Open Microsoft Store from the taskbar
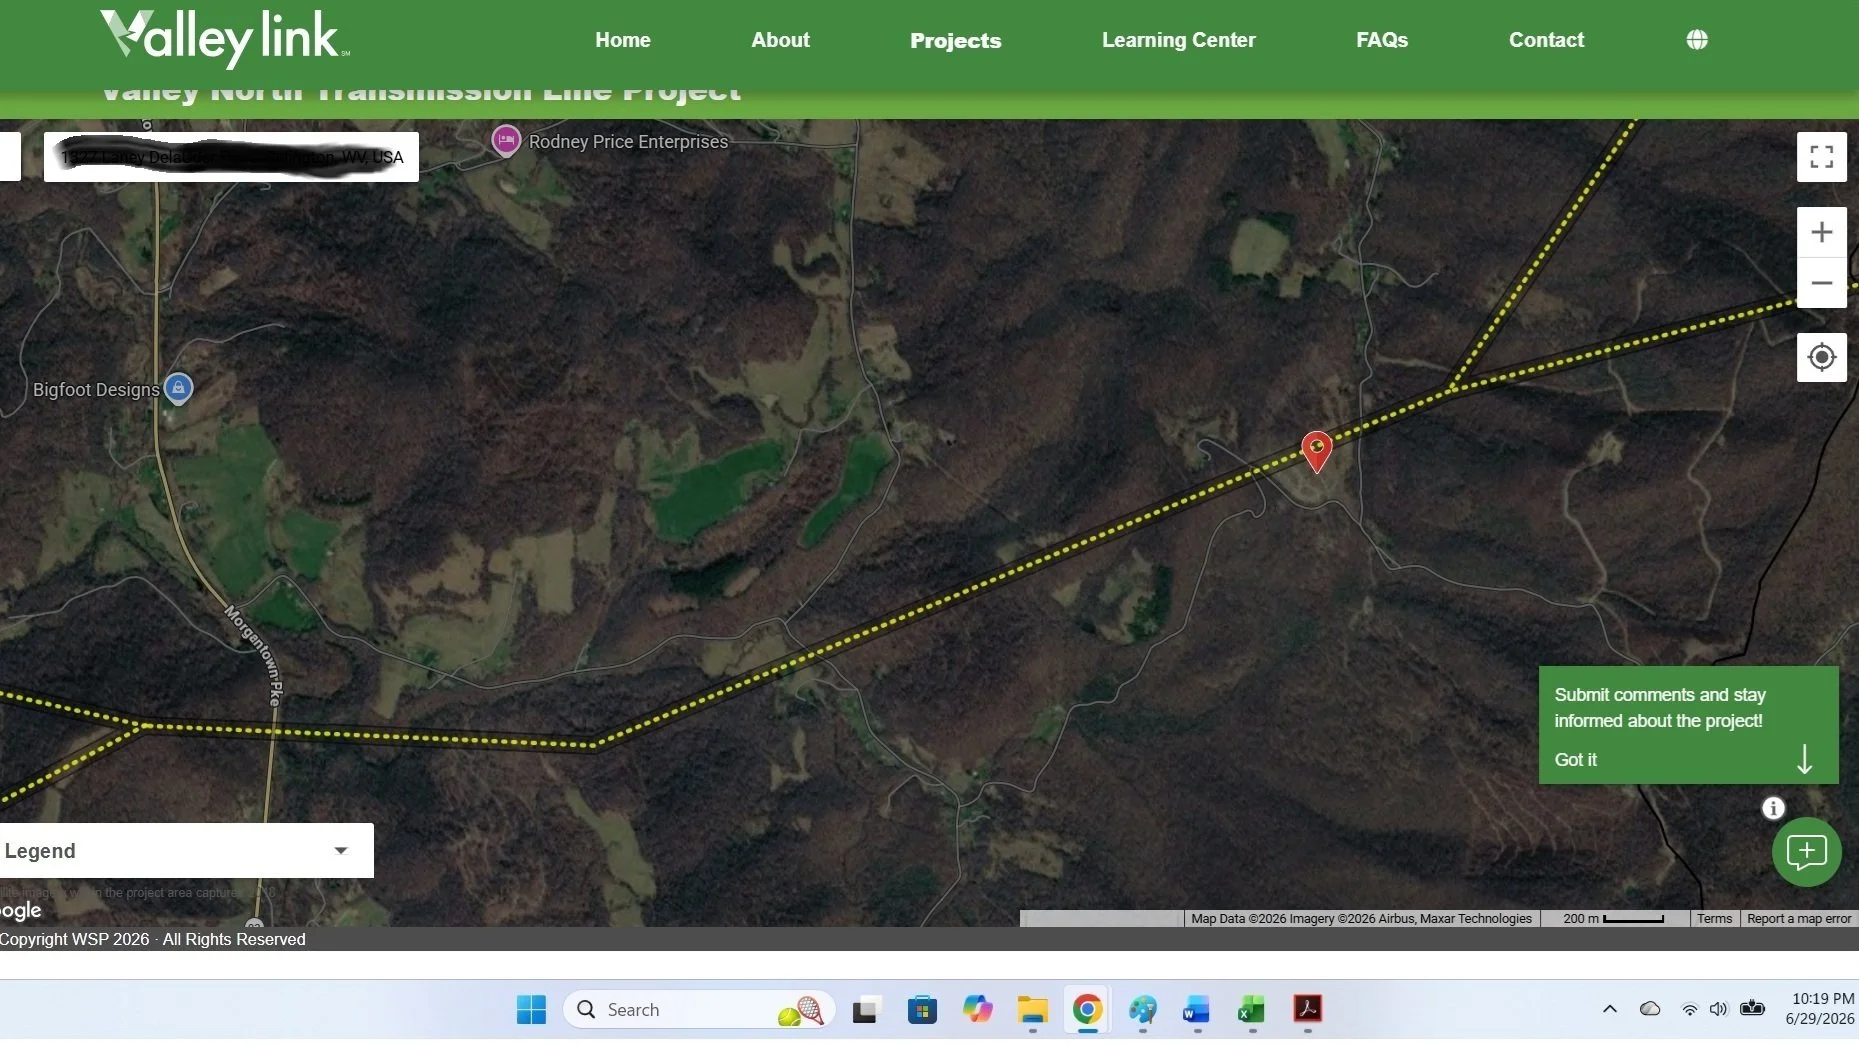 (x=922, y=1010)
